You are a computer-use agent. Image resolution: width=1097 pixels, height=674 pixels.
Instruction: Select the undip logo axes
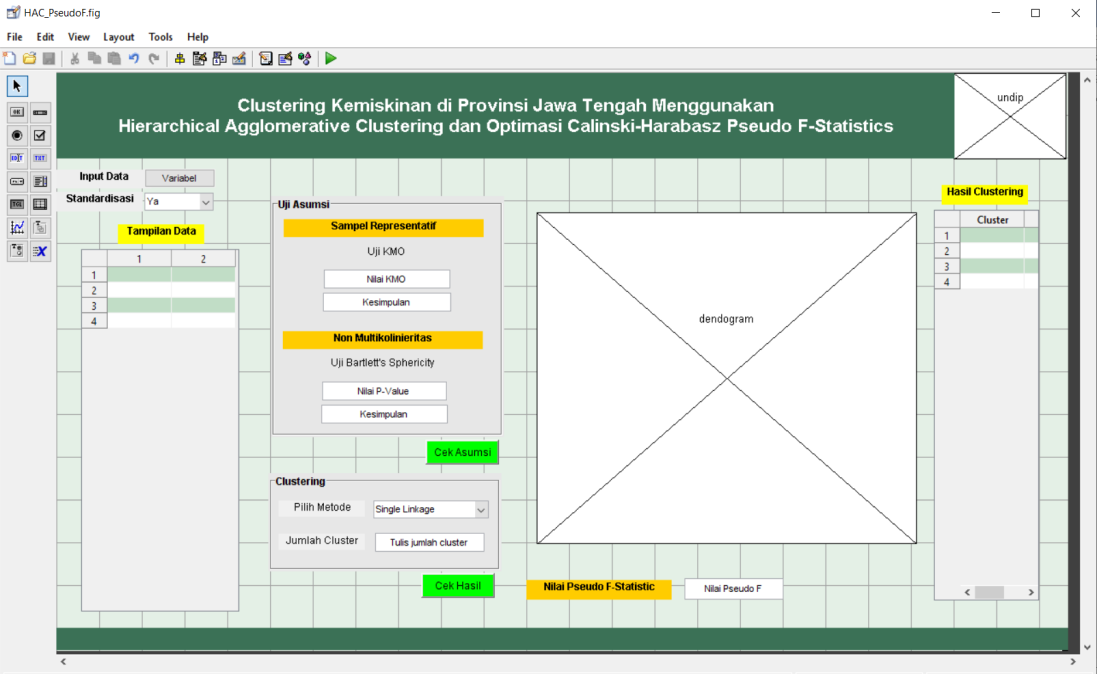point(1010,116)
